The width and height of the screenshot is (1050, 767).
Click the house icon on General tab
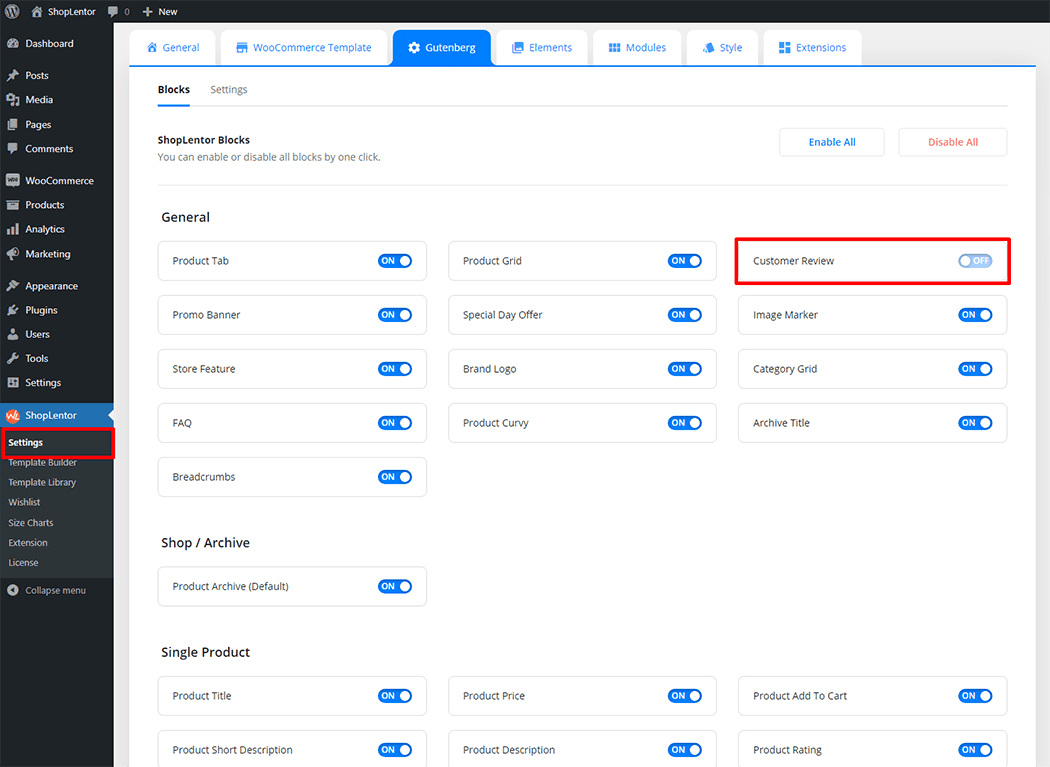[x=152, y=48]
